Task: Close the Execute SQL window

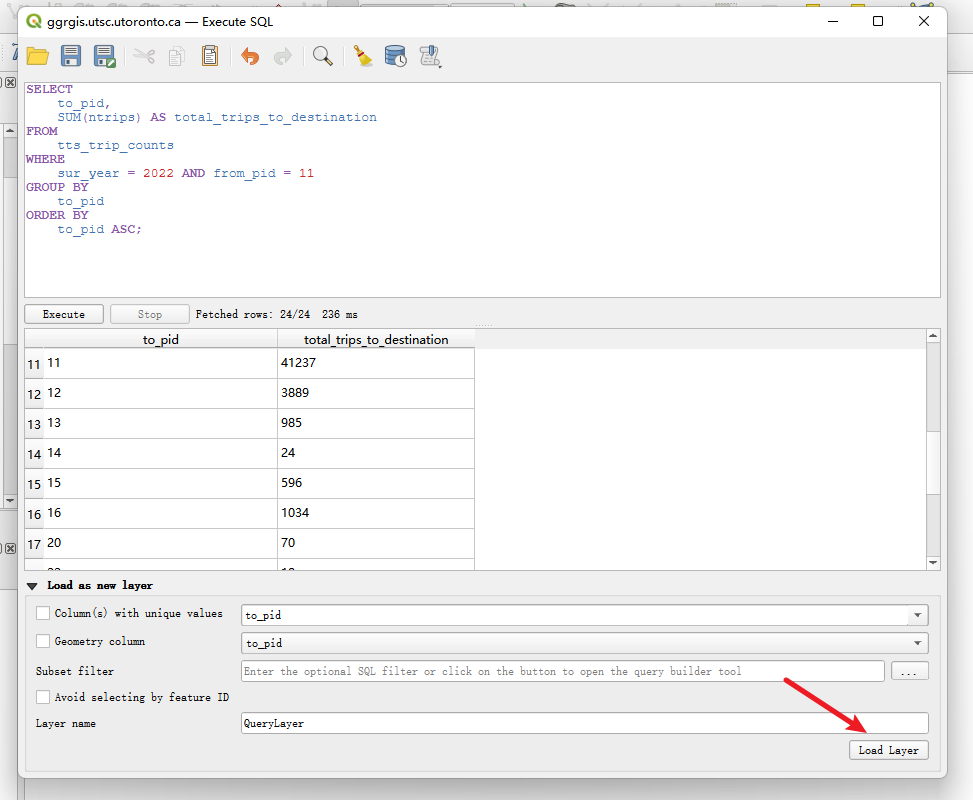Action: tap(923, 21)
